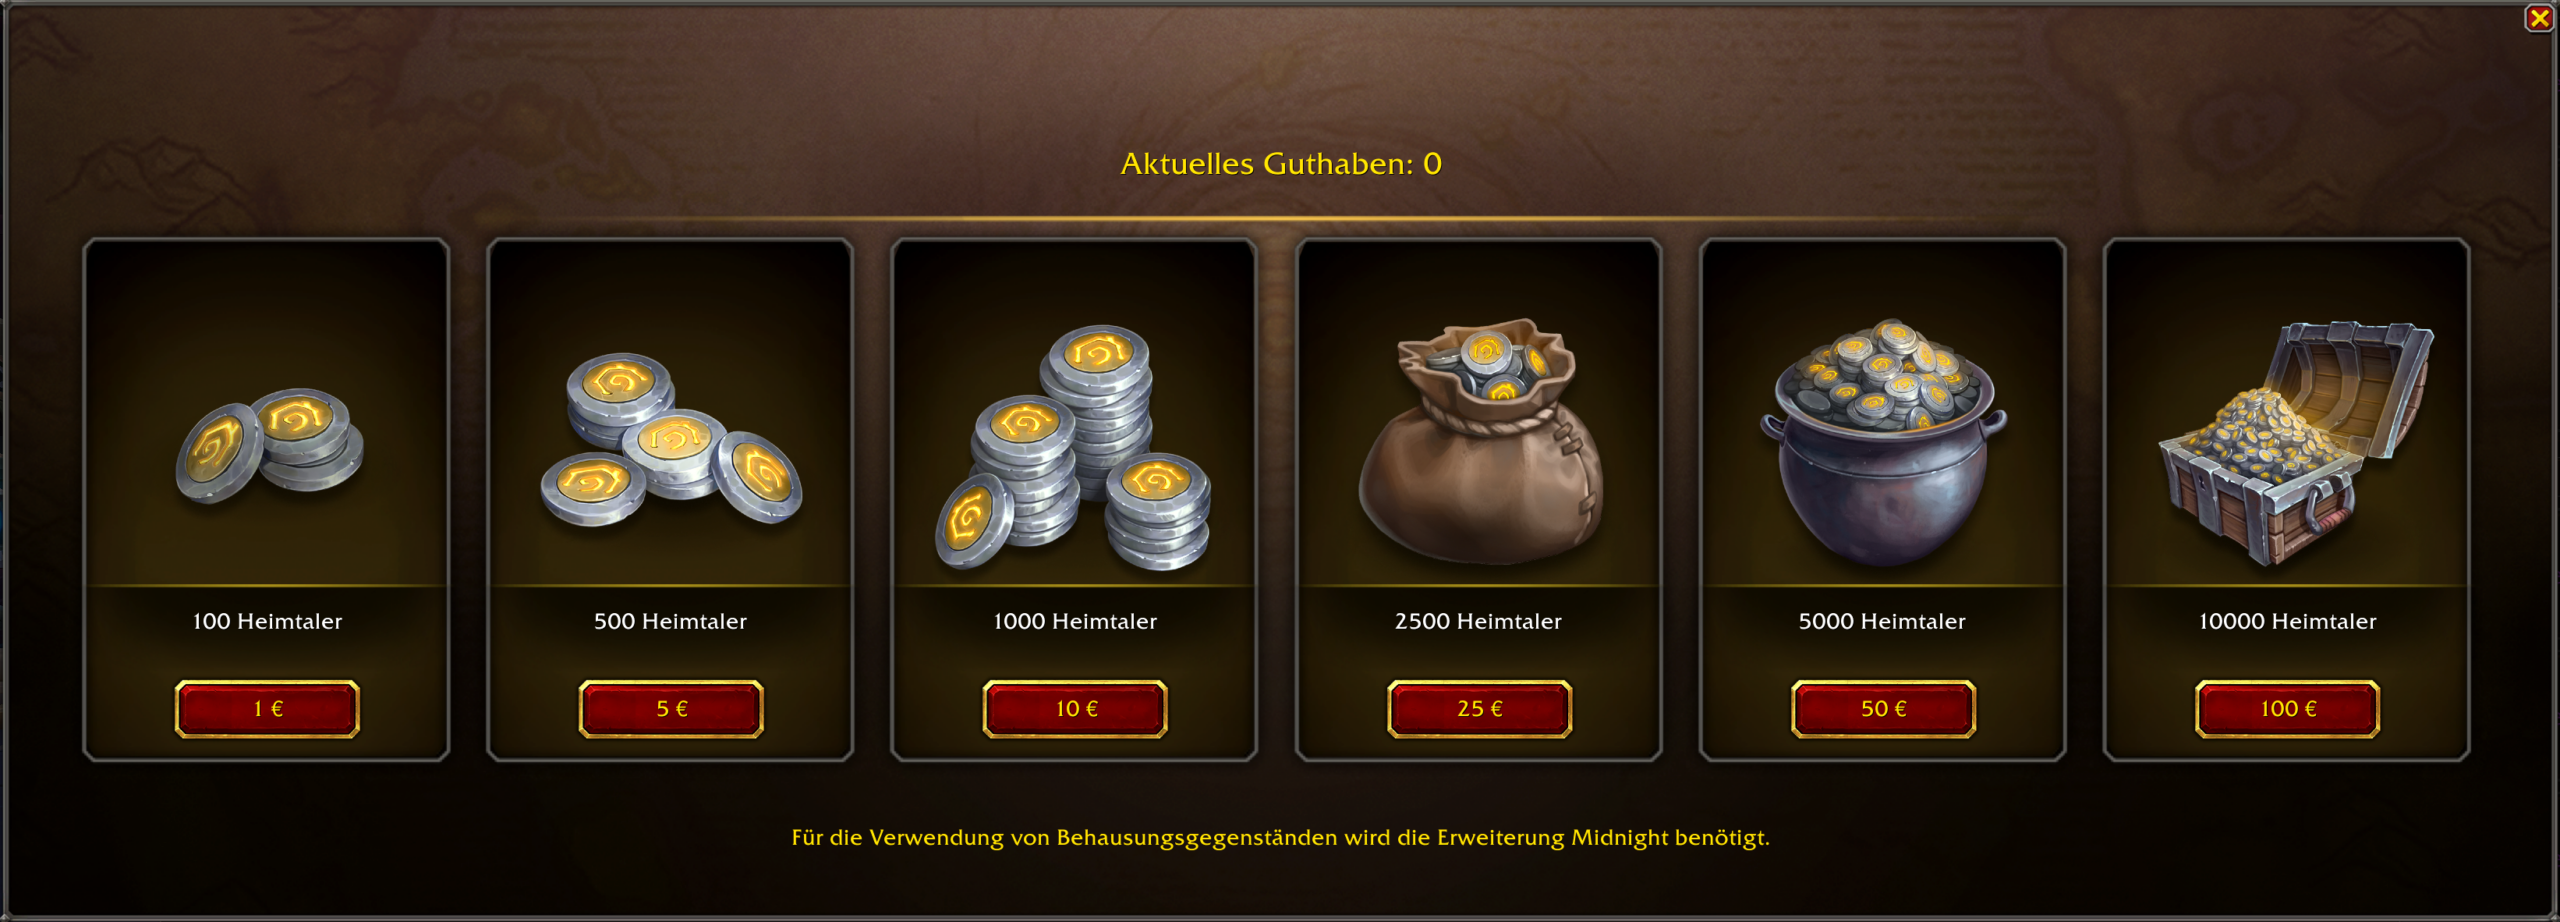Click the 25 € price button
The height and width of the screenshot is (922, 2560).
1479,709
